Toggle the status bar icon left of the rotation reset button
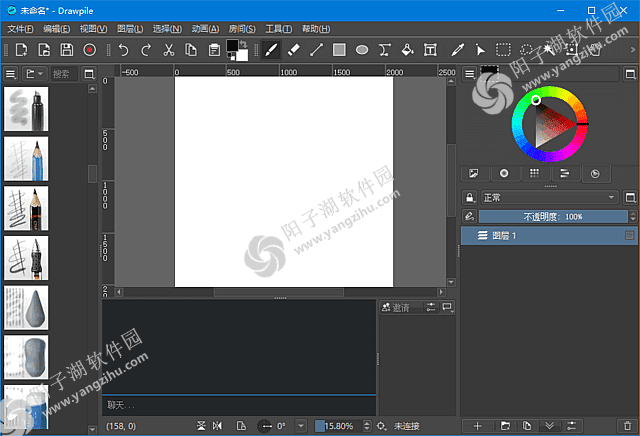640x436 pixels. (241, 426)
